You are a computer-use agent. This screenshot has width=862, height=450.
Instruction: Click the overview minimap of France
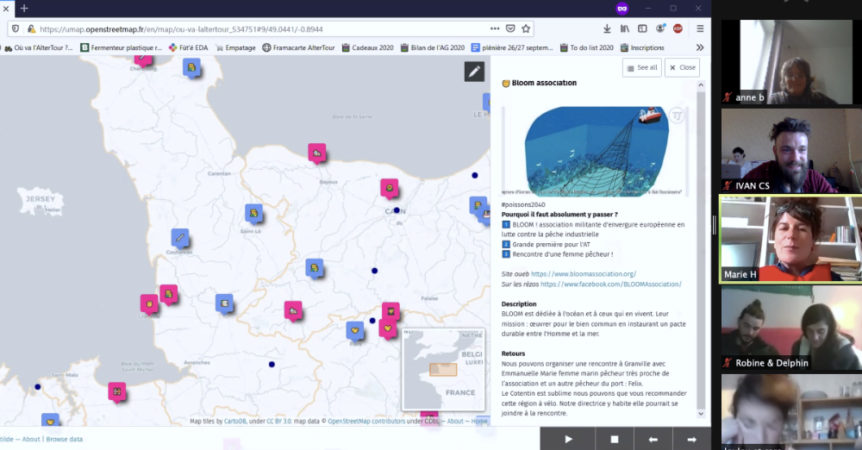(443, 370)
